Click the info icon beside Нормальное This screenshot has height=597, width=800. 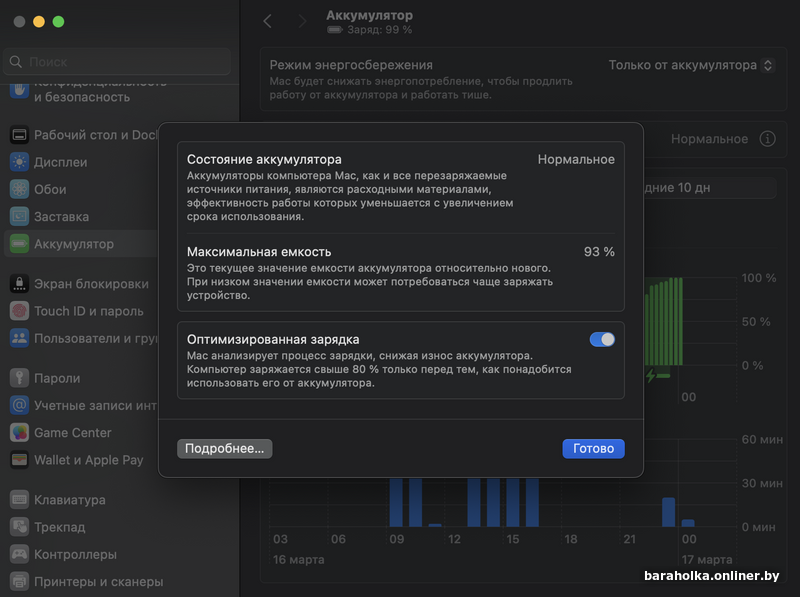coord(767,139)
